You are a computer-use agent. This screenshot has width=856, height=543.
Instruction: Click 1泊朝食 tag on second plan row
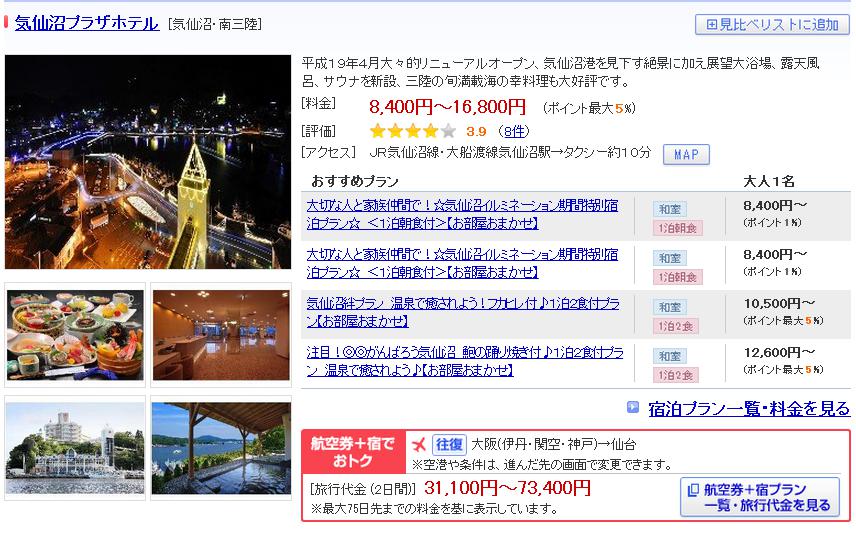(x=677, y=277)
